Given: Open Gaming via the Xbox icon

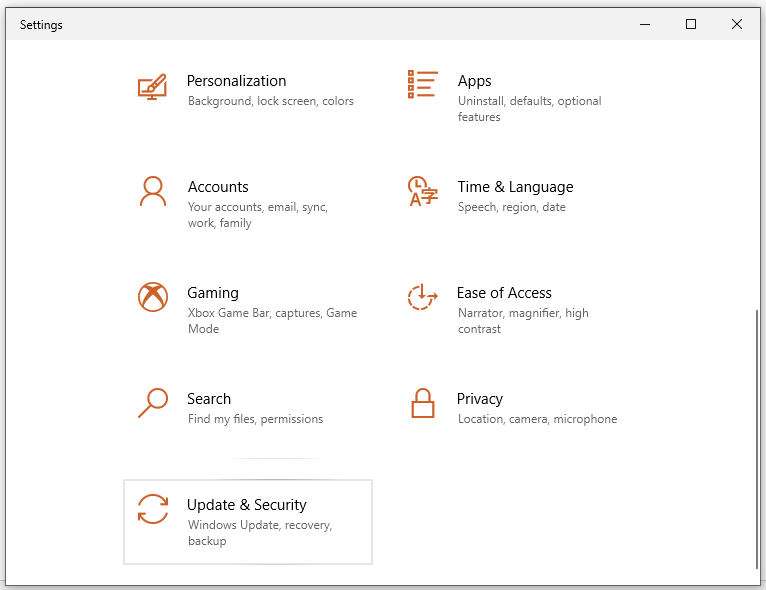Looking at the screenshot, I should click(152, 297).
